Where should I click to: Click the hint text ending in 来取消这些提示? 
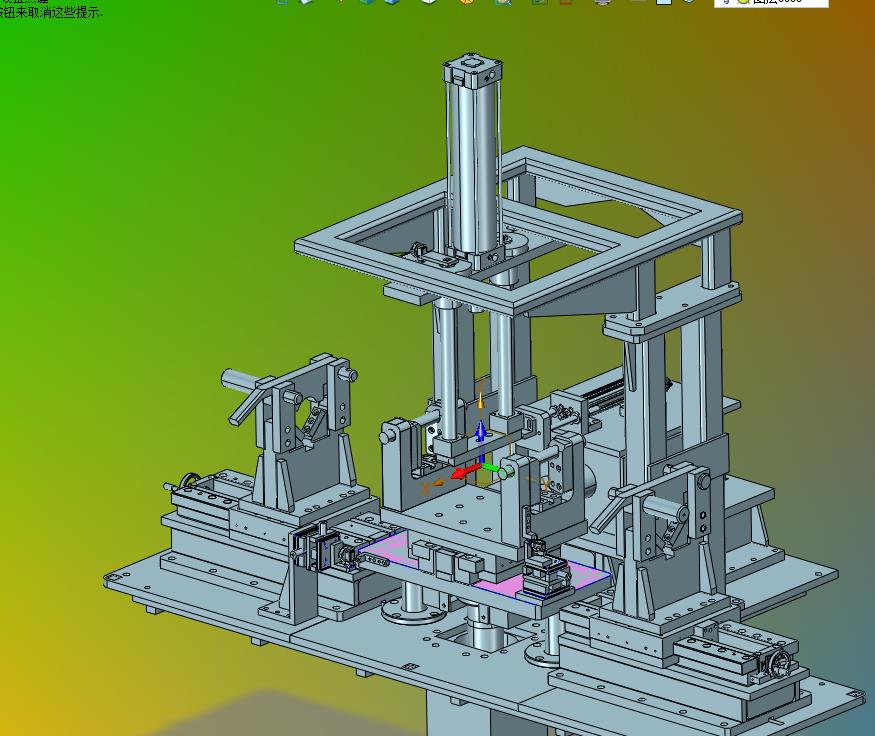(51, 12)
